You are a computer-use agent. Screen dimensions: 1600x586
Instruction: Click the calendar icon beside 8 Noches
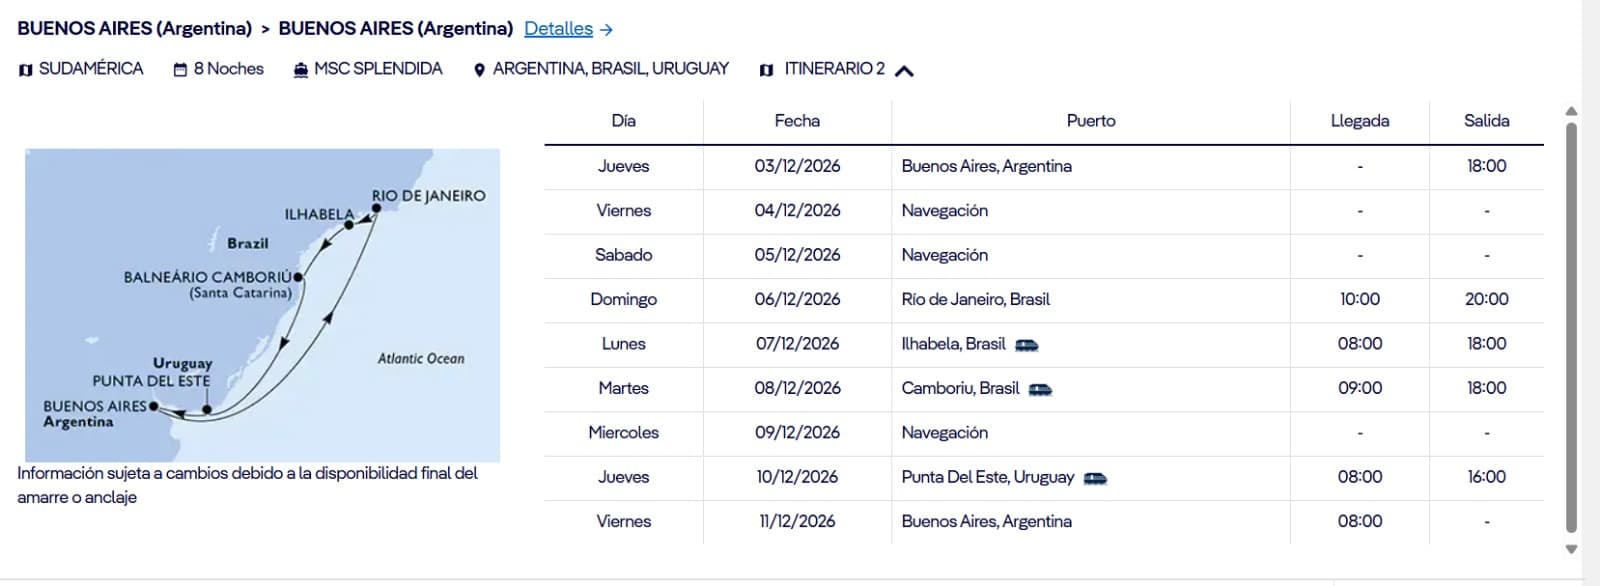click(x=180, y=70)
